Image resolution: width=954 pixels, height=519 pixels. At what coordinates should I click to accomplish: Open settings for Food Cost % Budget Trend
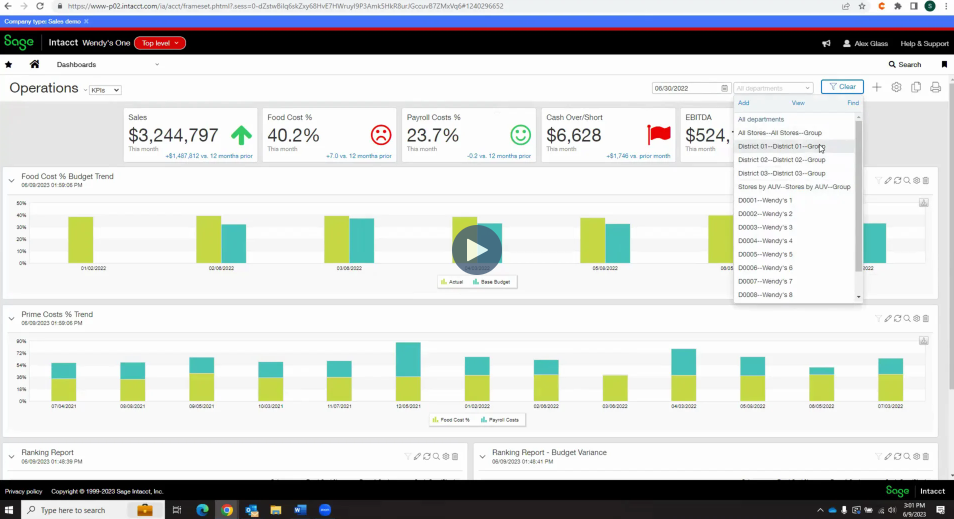click(916, 181)
